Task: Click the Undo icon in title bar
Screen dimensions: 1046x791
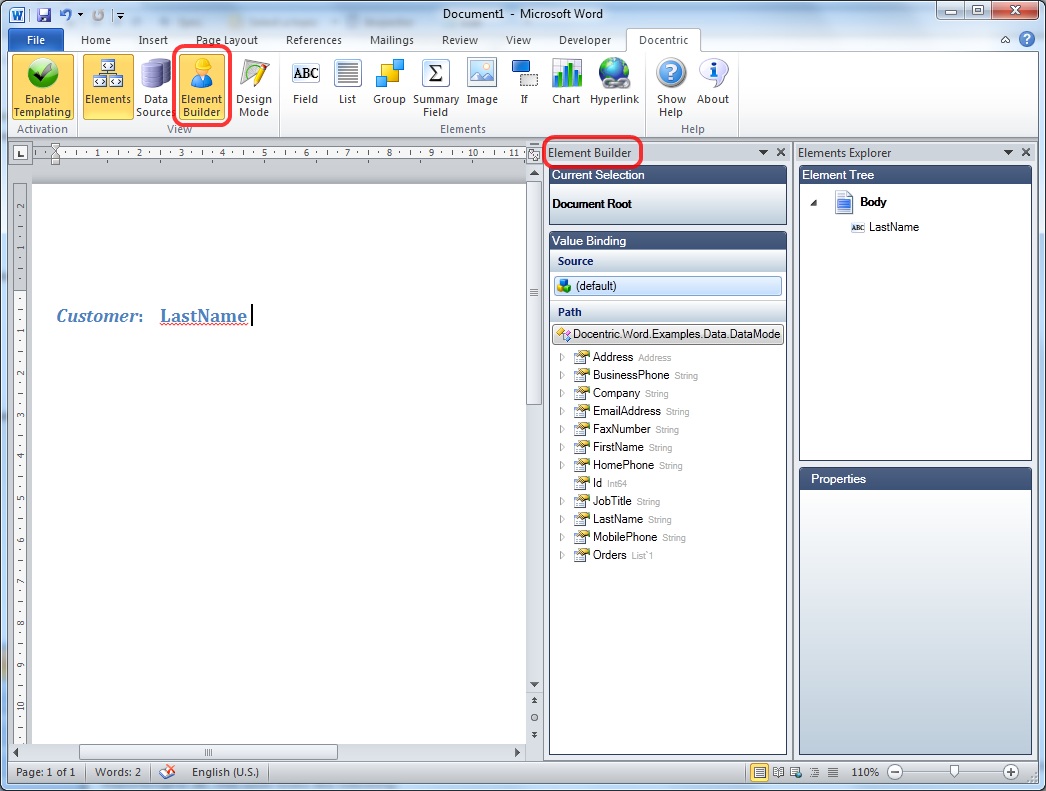Action: (x=65, y=14)
